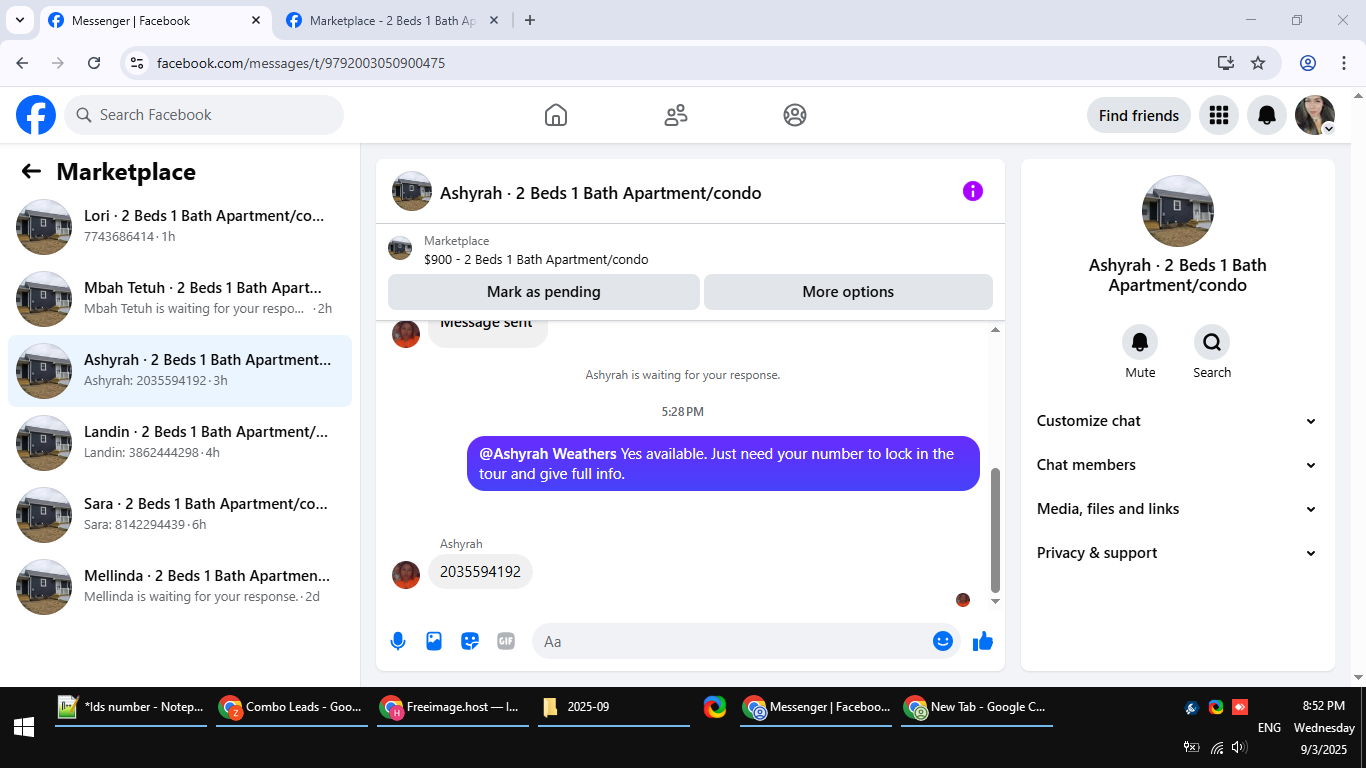Click Ashyrah's avatar beside 2035594192
The width and height of the screenshot is (1366, 768).
tap(406, 574)
